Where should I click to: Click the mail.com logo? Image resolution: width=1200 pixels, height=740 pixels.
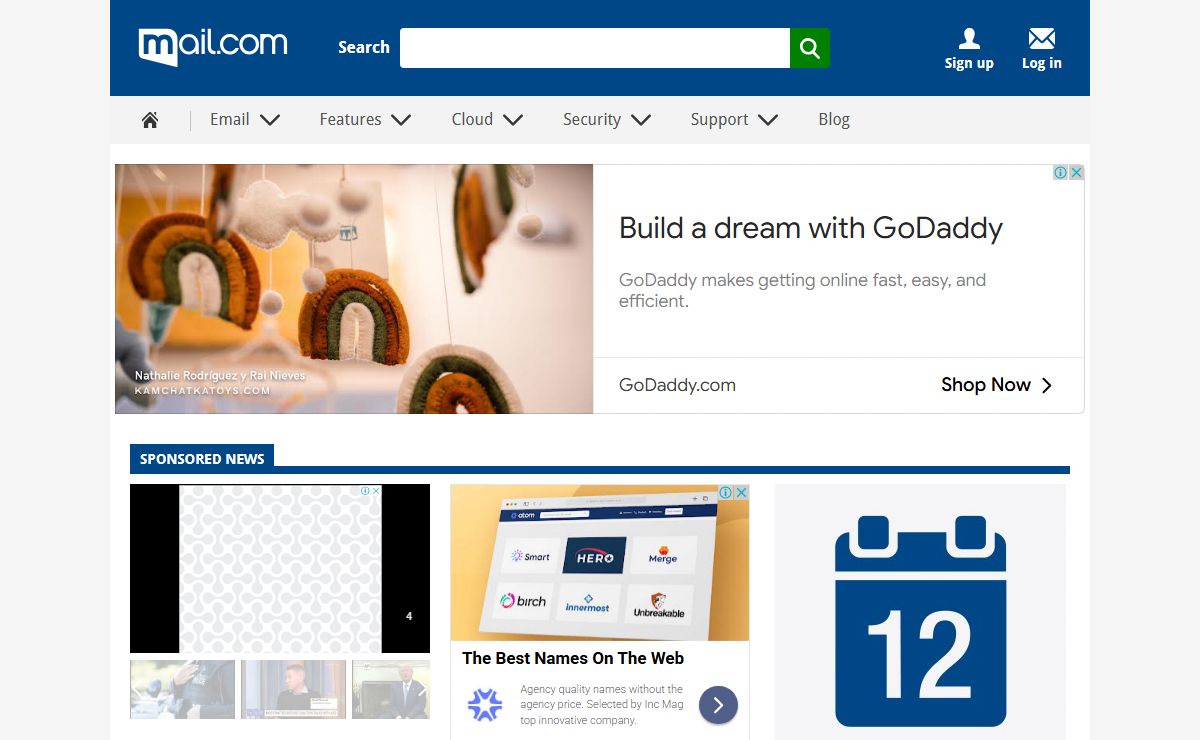coord(213,46)
